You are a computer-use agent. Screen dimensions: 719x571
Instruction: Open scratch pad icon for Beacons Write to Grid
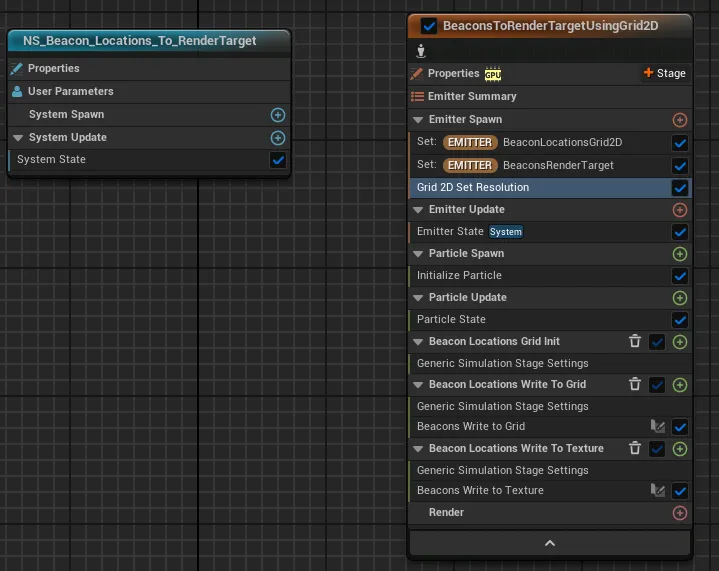click(x=658, y=427)
